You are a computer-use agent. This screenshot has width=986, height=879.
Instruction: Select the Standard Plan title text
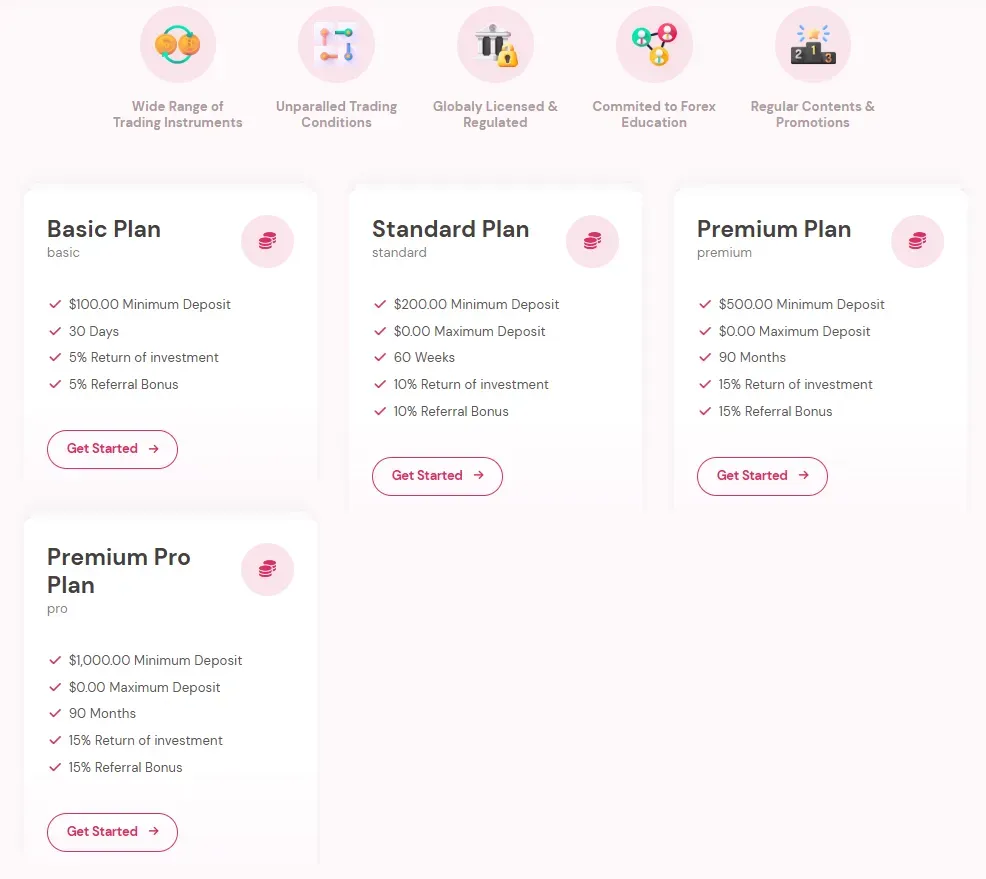tap(450, 229)
